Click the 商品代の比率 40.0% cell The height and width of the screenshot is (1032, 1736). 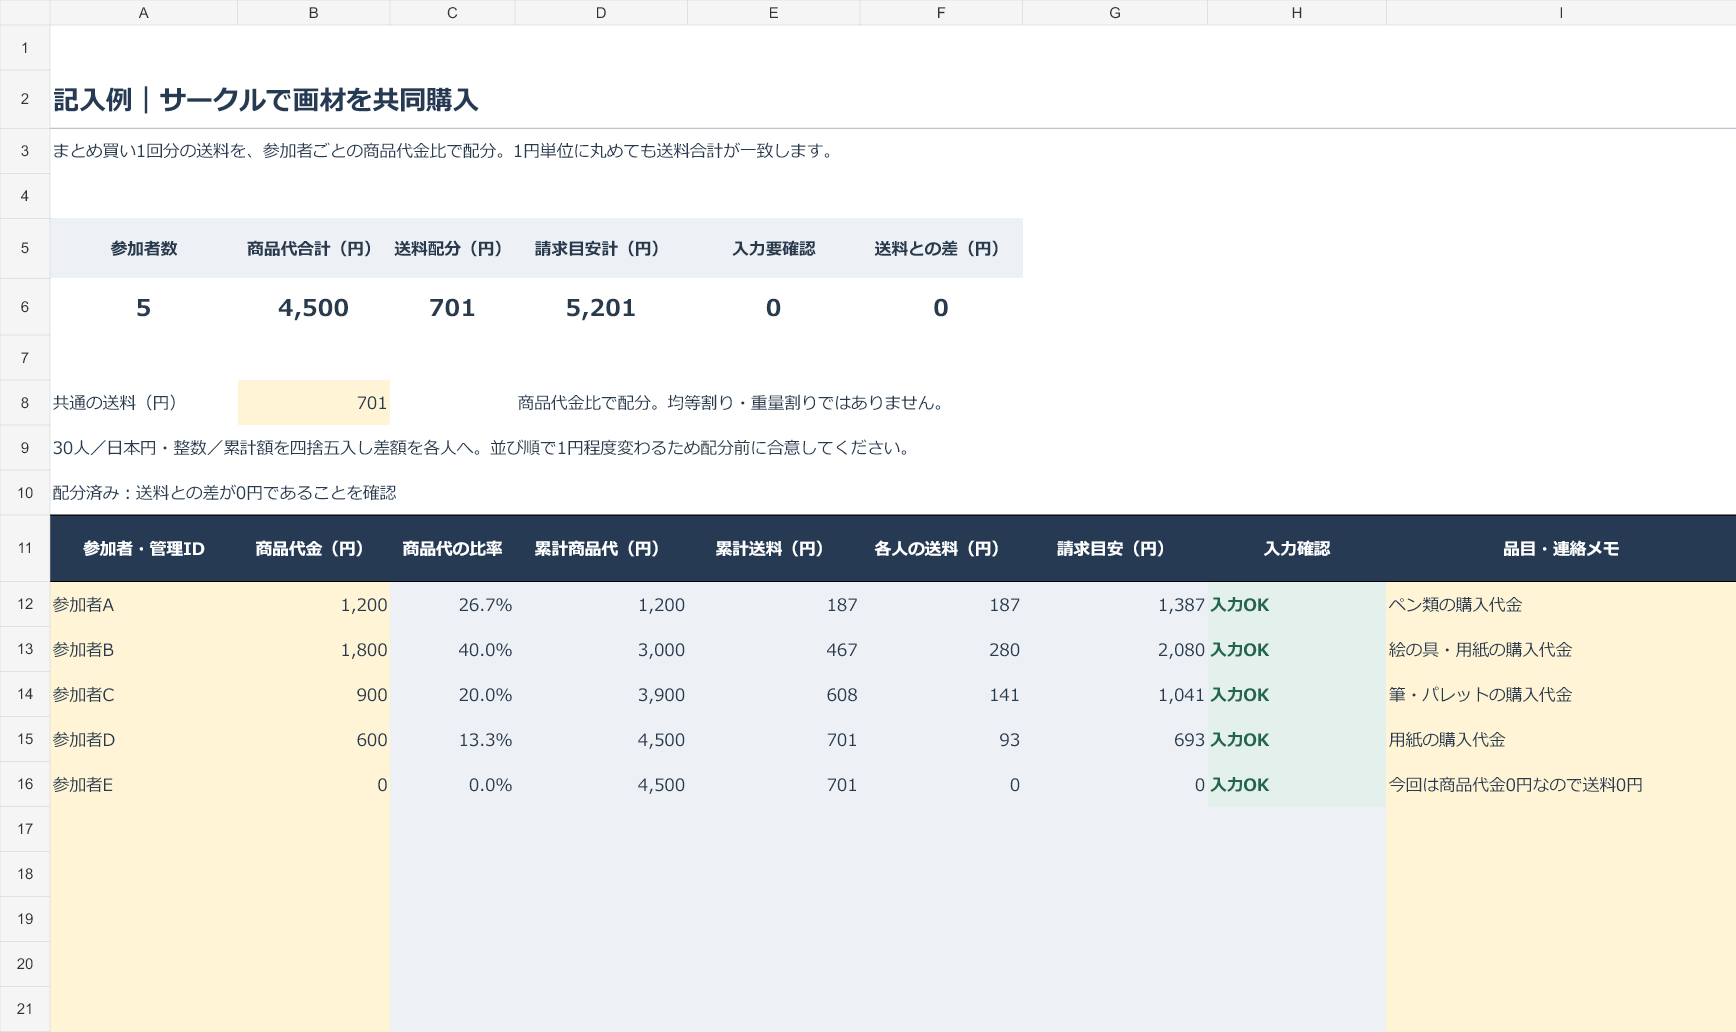coord(452,649)
